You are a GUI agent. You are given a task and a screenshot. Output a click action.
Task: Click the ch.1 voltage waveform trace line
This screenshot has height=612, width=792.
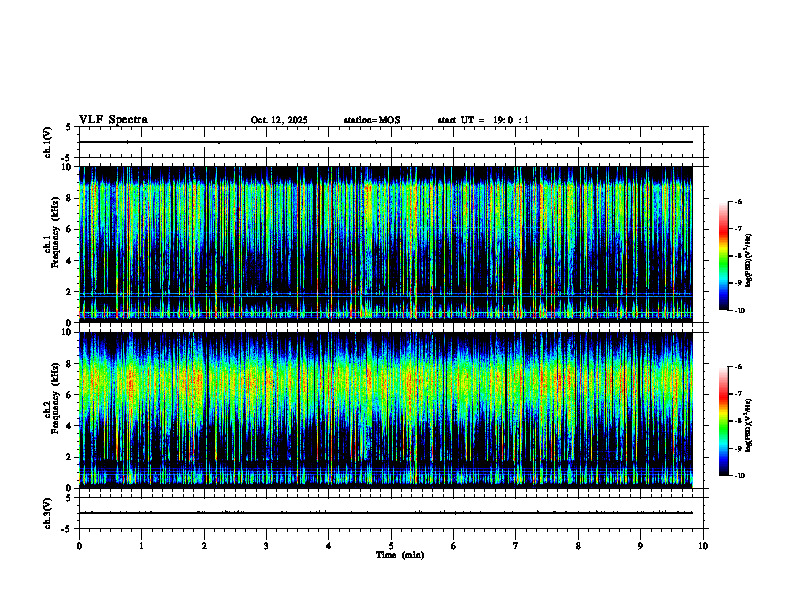(385, 142)
